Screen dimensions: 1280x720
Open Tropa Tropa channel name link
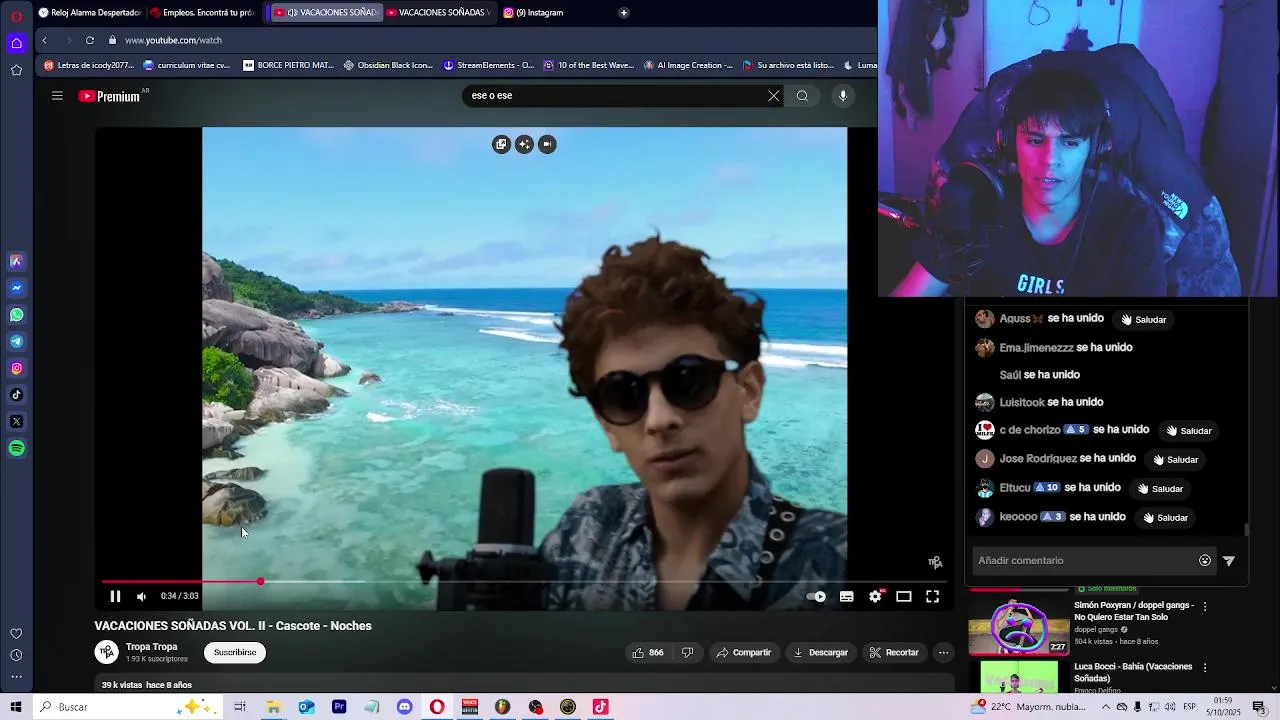(x=151, y=647)
